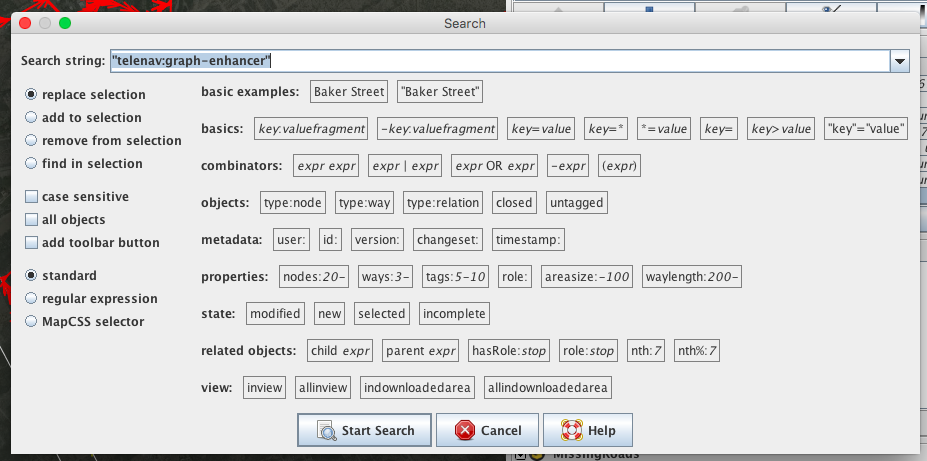Insert the waylength:200- filter
Screen dimensions: 927x461
pos(692,277)
